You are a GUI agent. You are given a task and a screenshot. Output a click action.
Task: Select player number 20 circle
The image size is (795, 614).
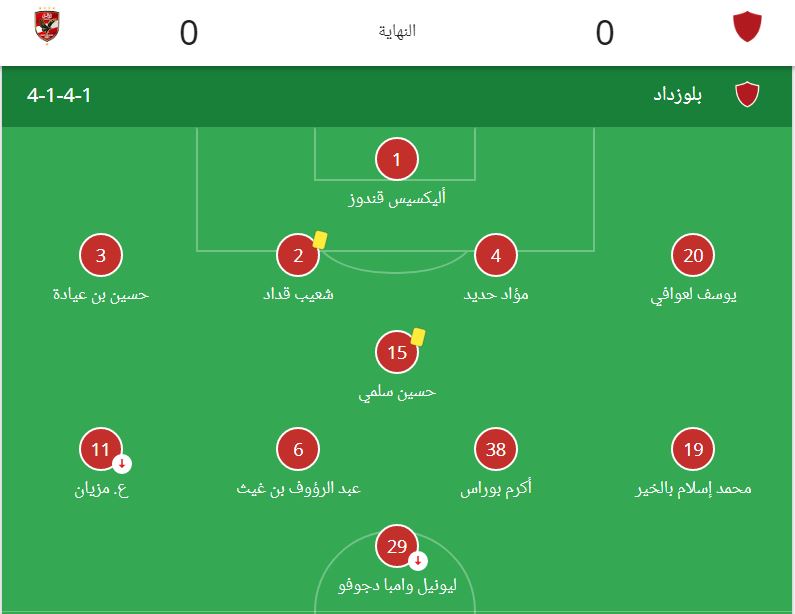[x=693, y=256]
